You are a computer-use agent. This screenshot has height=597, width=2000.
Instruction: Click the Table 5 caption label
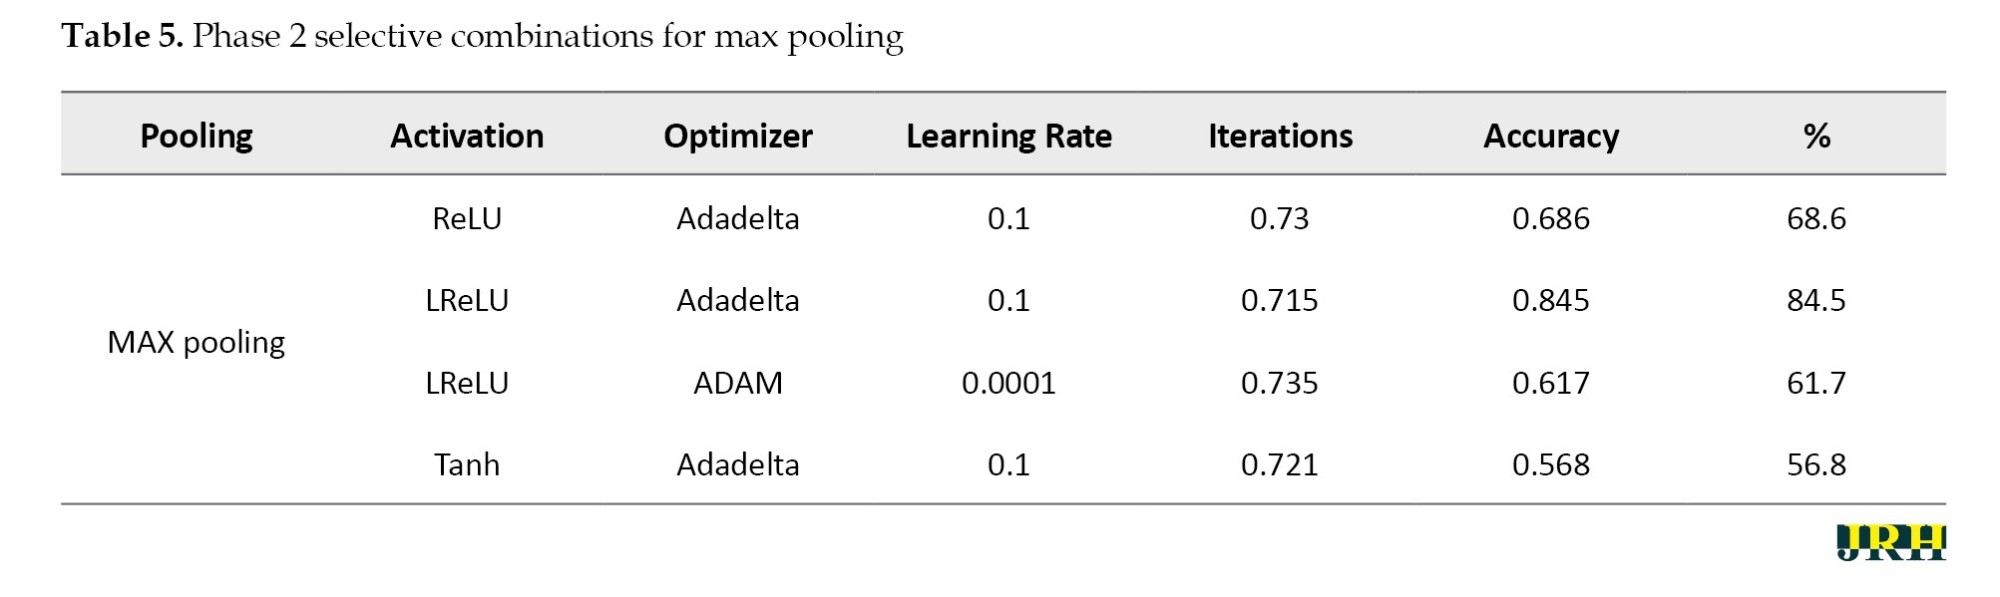point(122,36)
